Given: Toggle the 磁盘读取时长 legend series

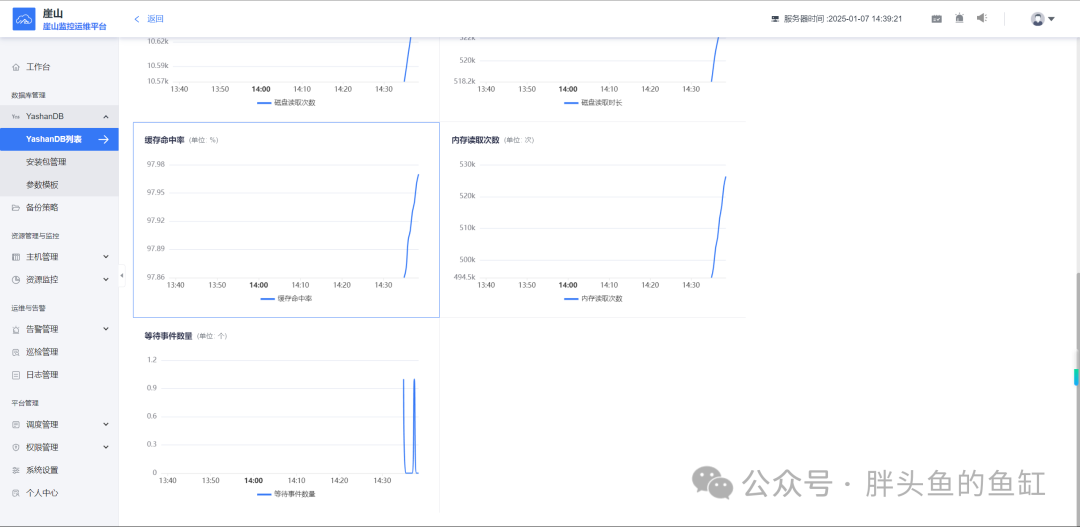Looking at the screenshot, I should pos(593,103).
